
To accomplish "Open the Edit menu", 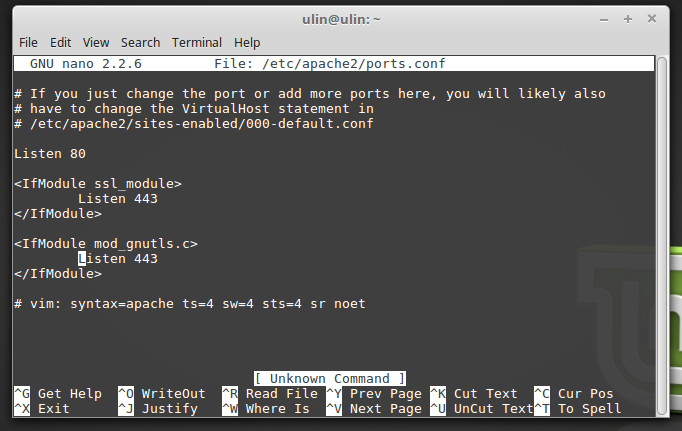I will (61, 43).
